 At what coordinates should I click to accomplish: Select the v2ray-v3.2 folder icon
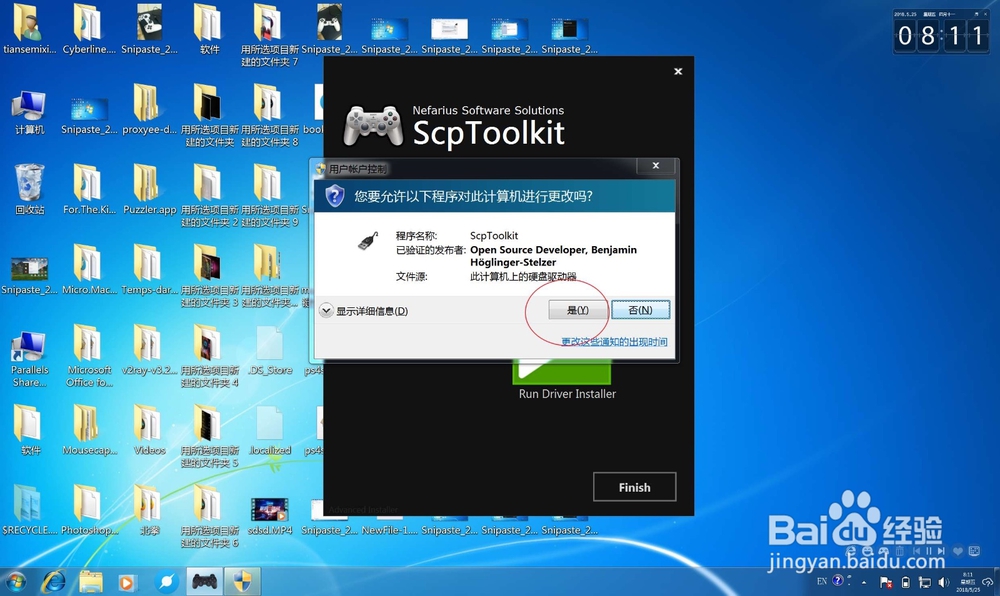(x=149, y=350)
